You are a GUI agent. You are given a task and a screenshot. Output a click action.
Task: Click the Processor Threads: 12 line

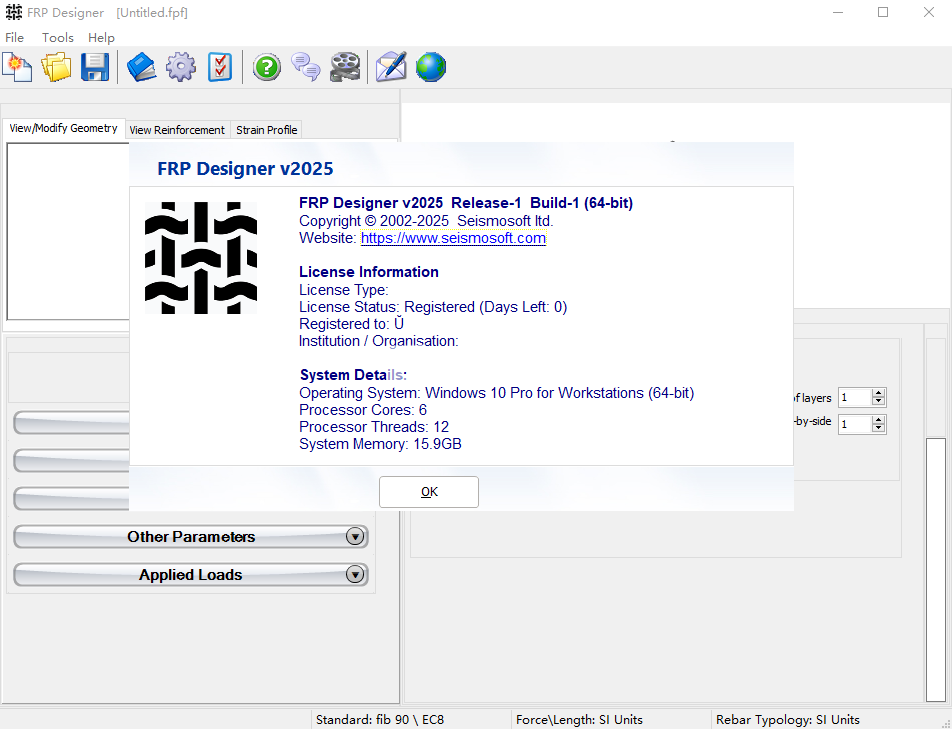374,427
